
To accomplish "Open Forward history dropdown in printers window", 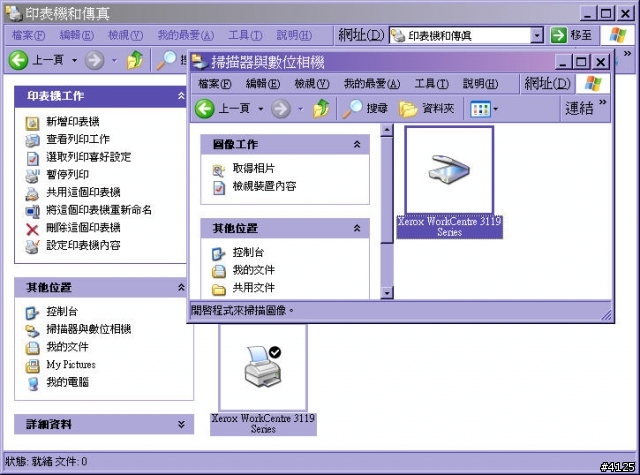I will point(114,61).
